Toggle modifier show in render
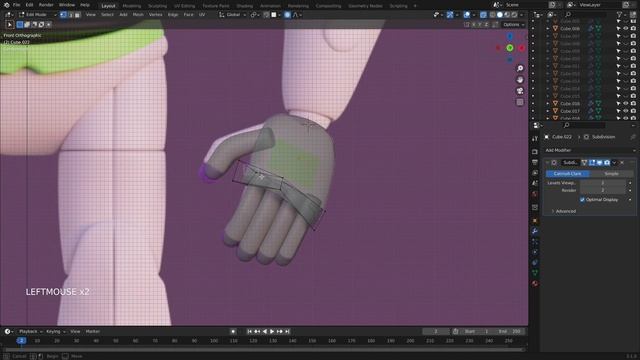The height and width of the screenshot is (360, 640). coord(607,162)
